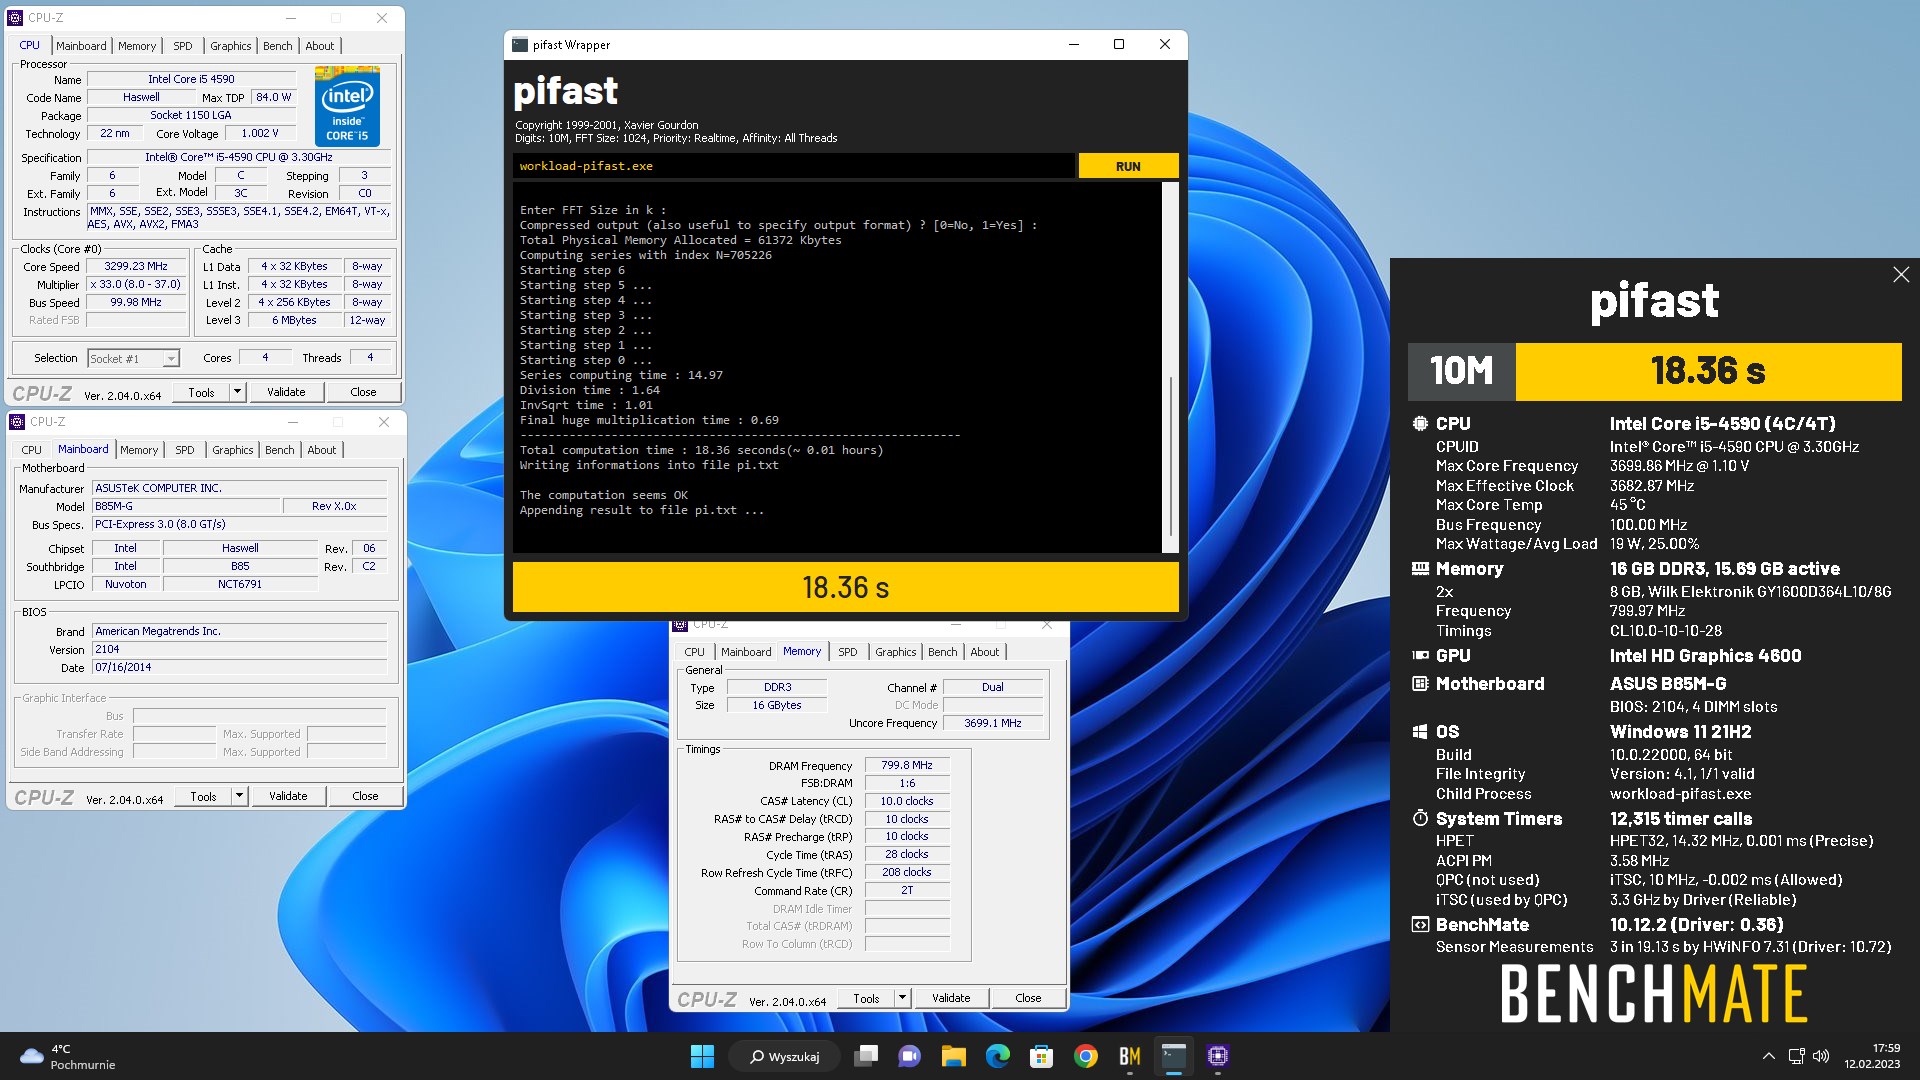This screenshot has height=1080, width=1920.
Task: Run the pifast benchmark
Action: tap(1128, 166)
